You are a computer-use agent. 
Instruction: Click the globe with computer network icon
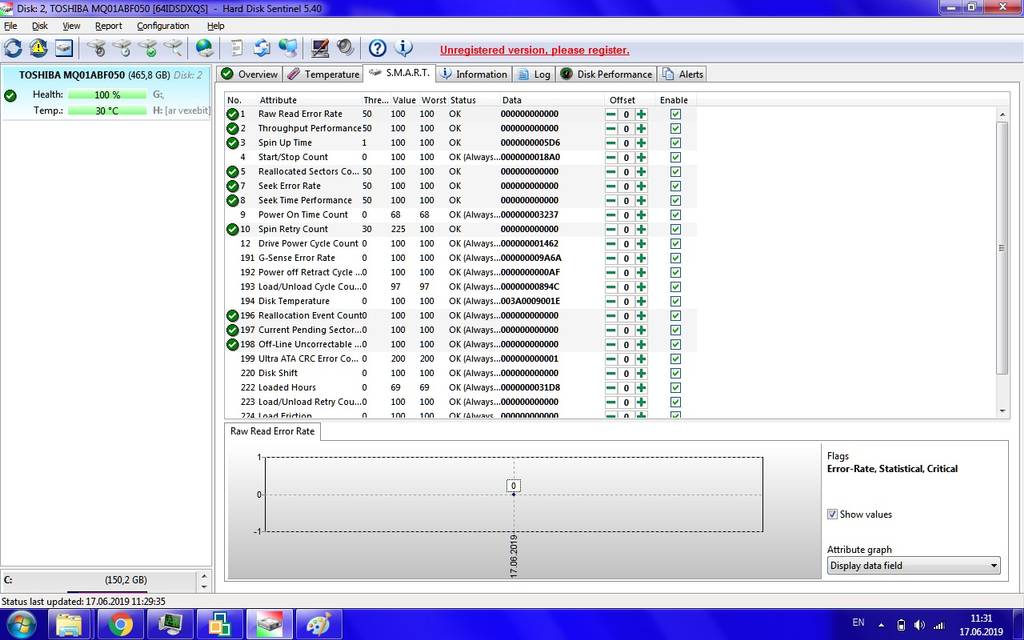click(x=288, y=48)
